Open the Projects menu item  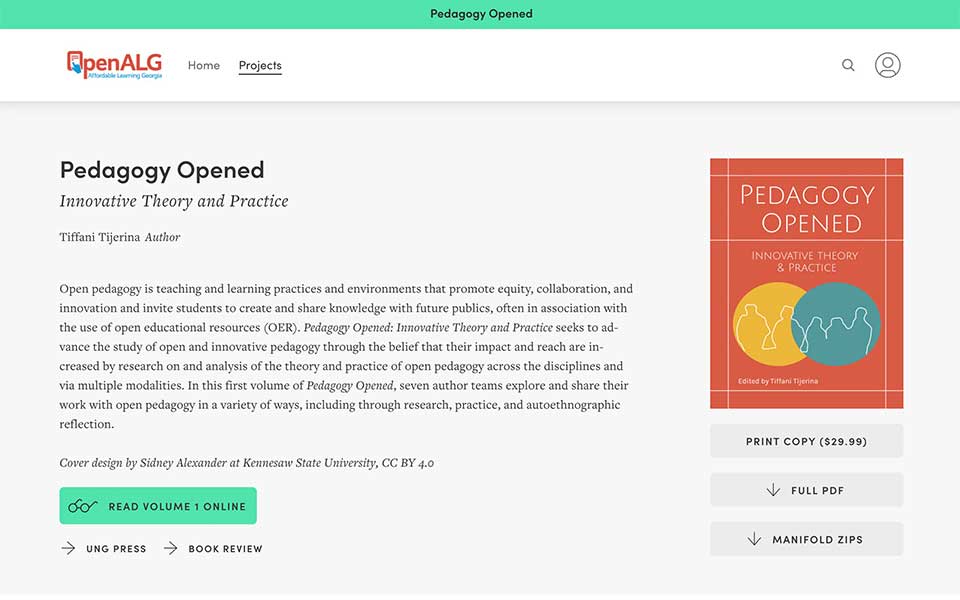click(260, 66)
